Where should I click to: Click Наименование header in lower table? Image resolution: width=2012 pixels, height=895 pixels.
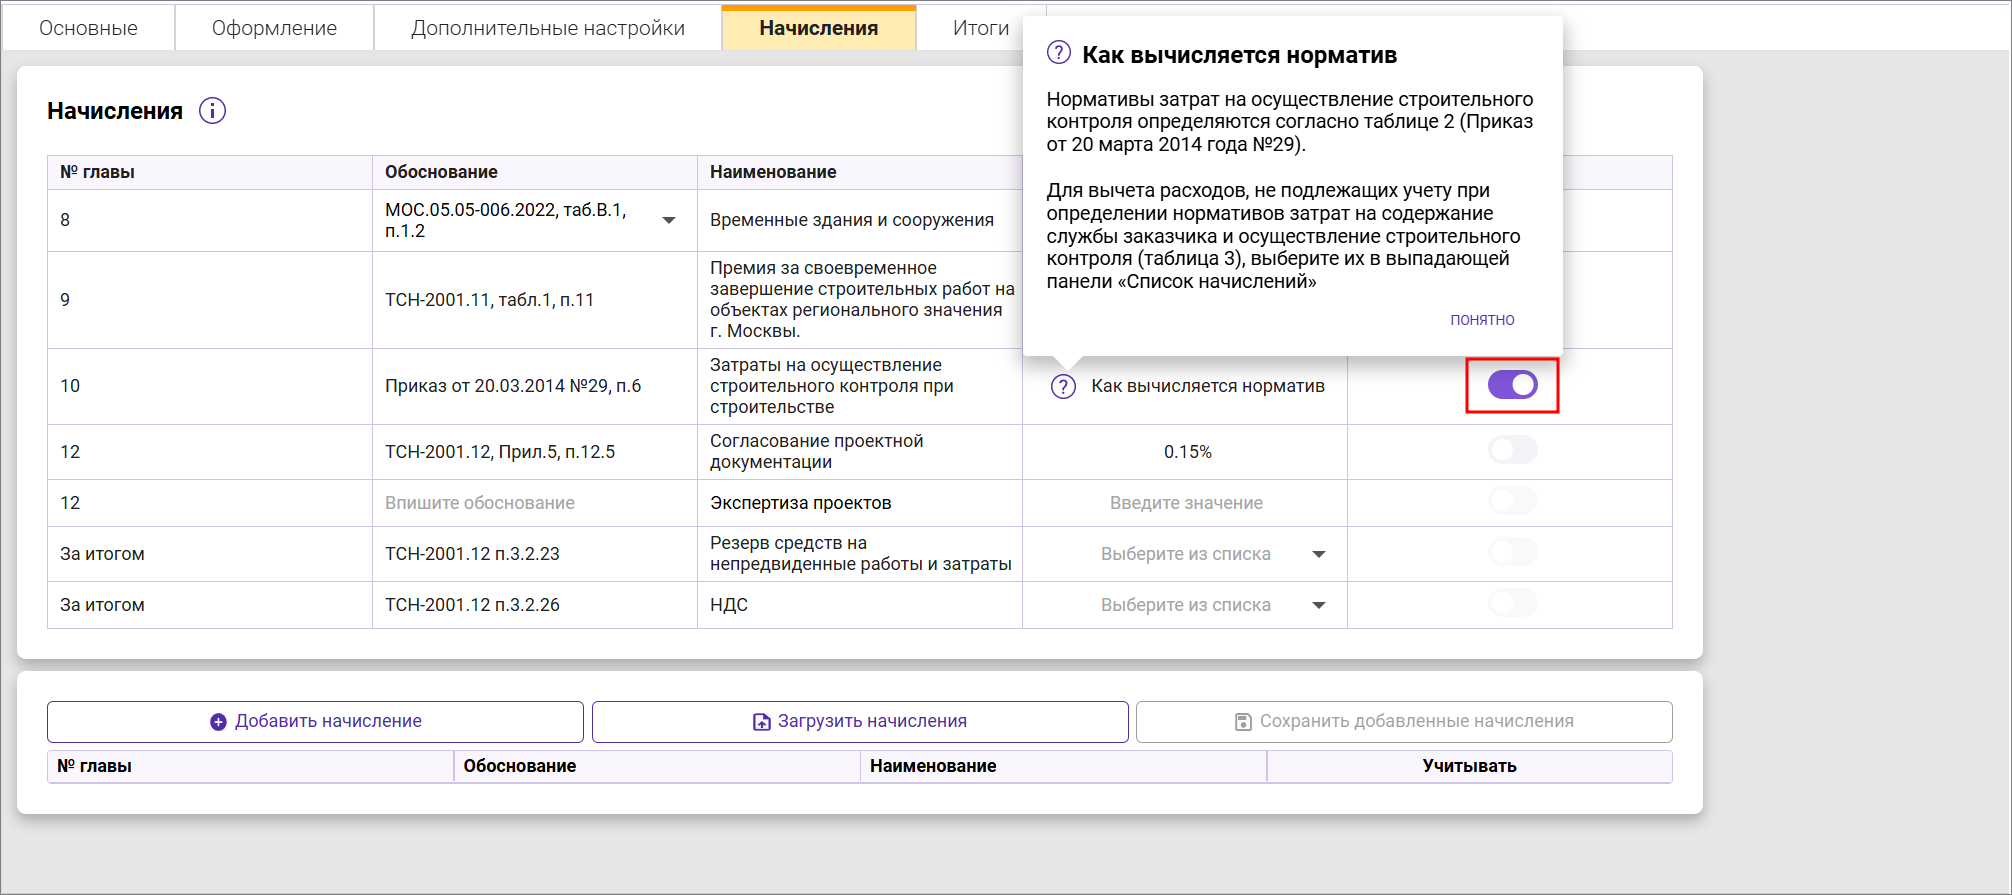[1063, 766]
